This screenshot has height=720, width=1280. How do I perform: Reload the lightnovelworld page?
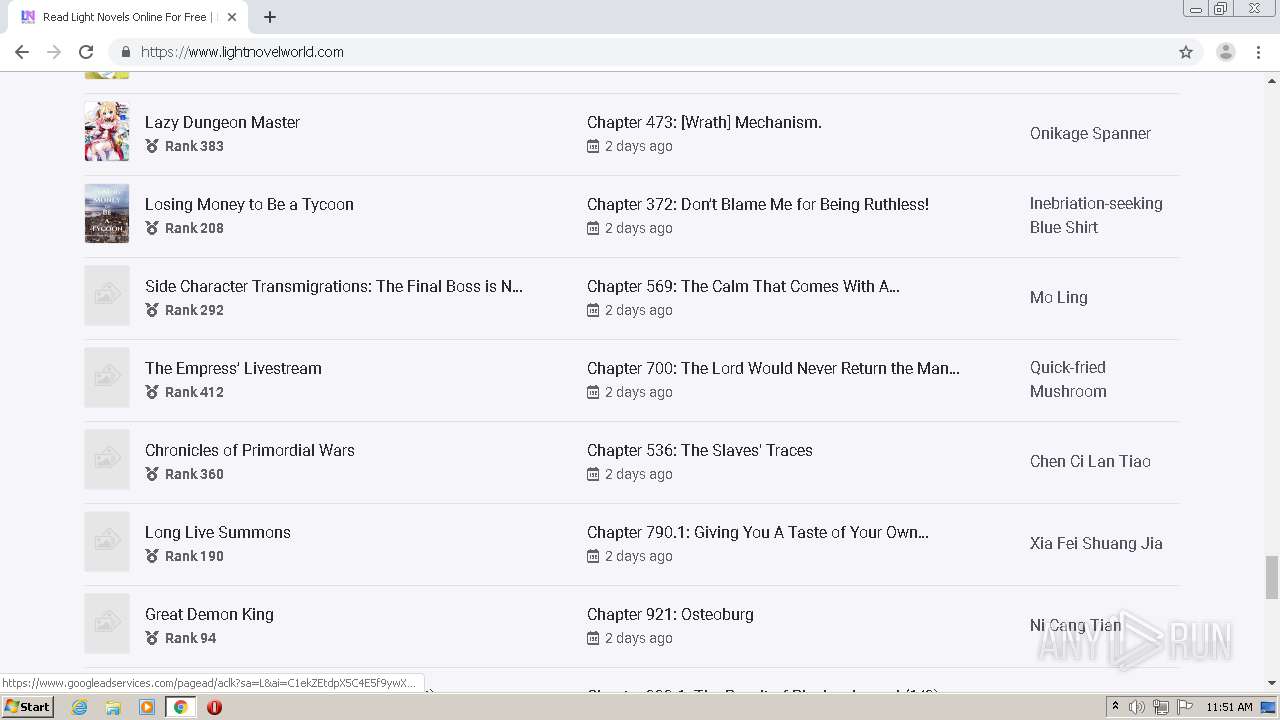pyautogui.click(x=86, y=52)
